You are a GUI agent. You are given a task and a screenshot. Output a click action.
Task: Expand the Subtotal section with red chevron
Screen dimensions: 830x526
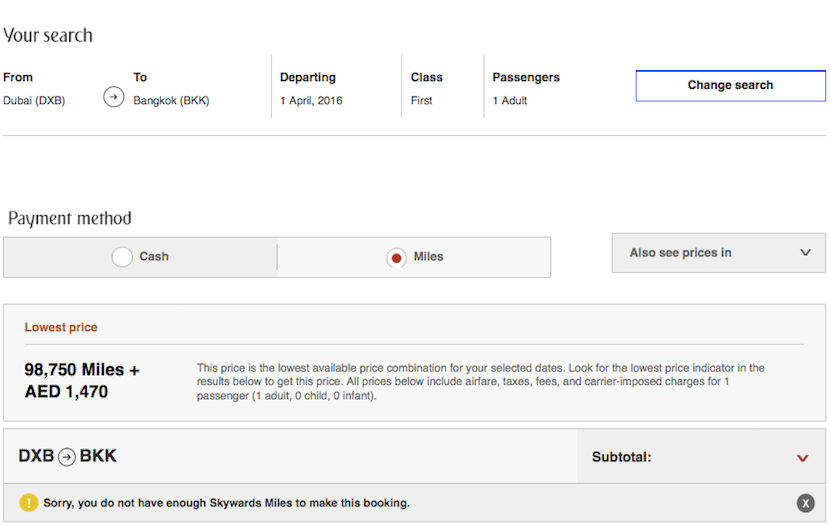click(802, 458)
